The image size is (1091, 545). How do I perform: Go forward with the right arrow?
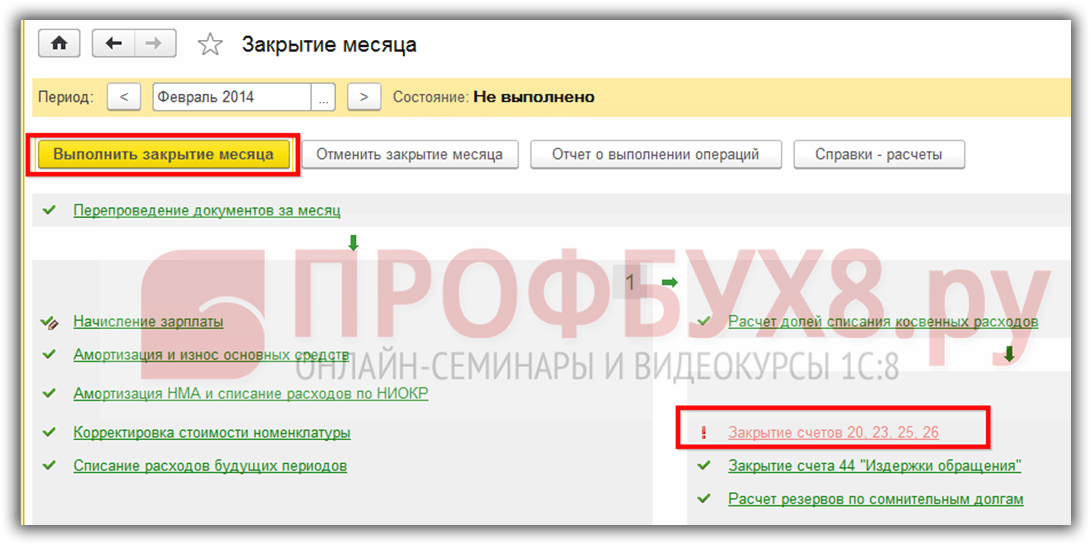point(154,44)
